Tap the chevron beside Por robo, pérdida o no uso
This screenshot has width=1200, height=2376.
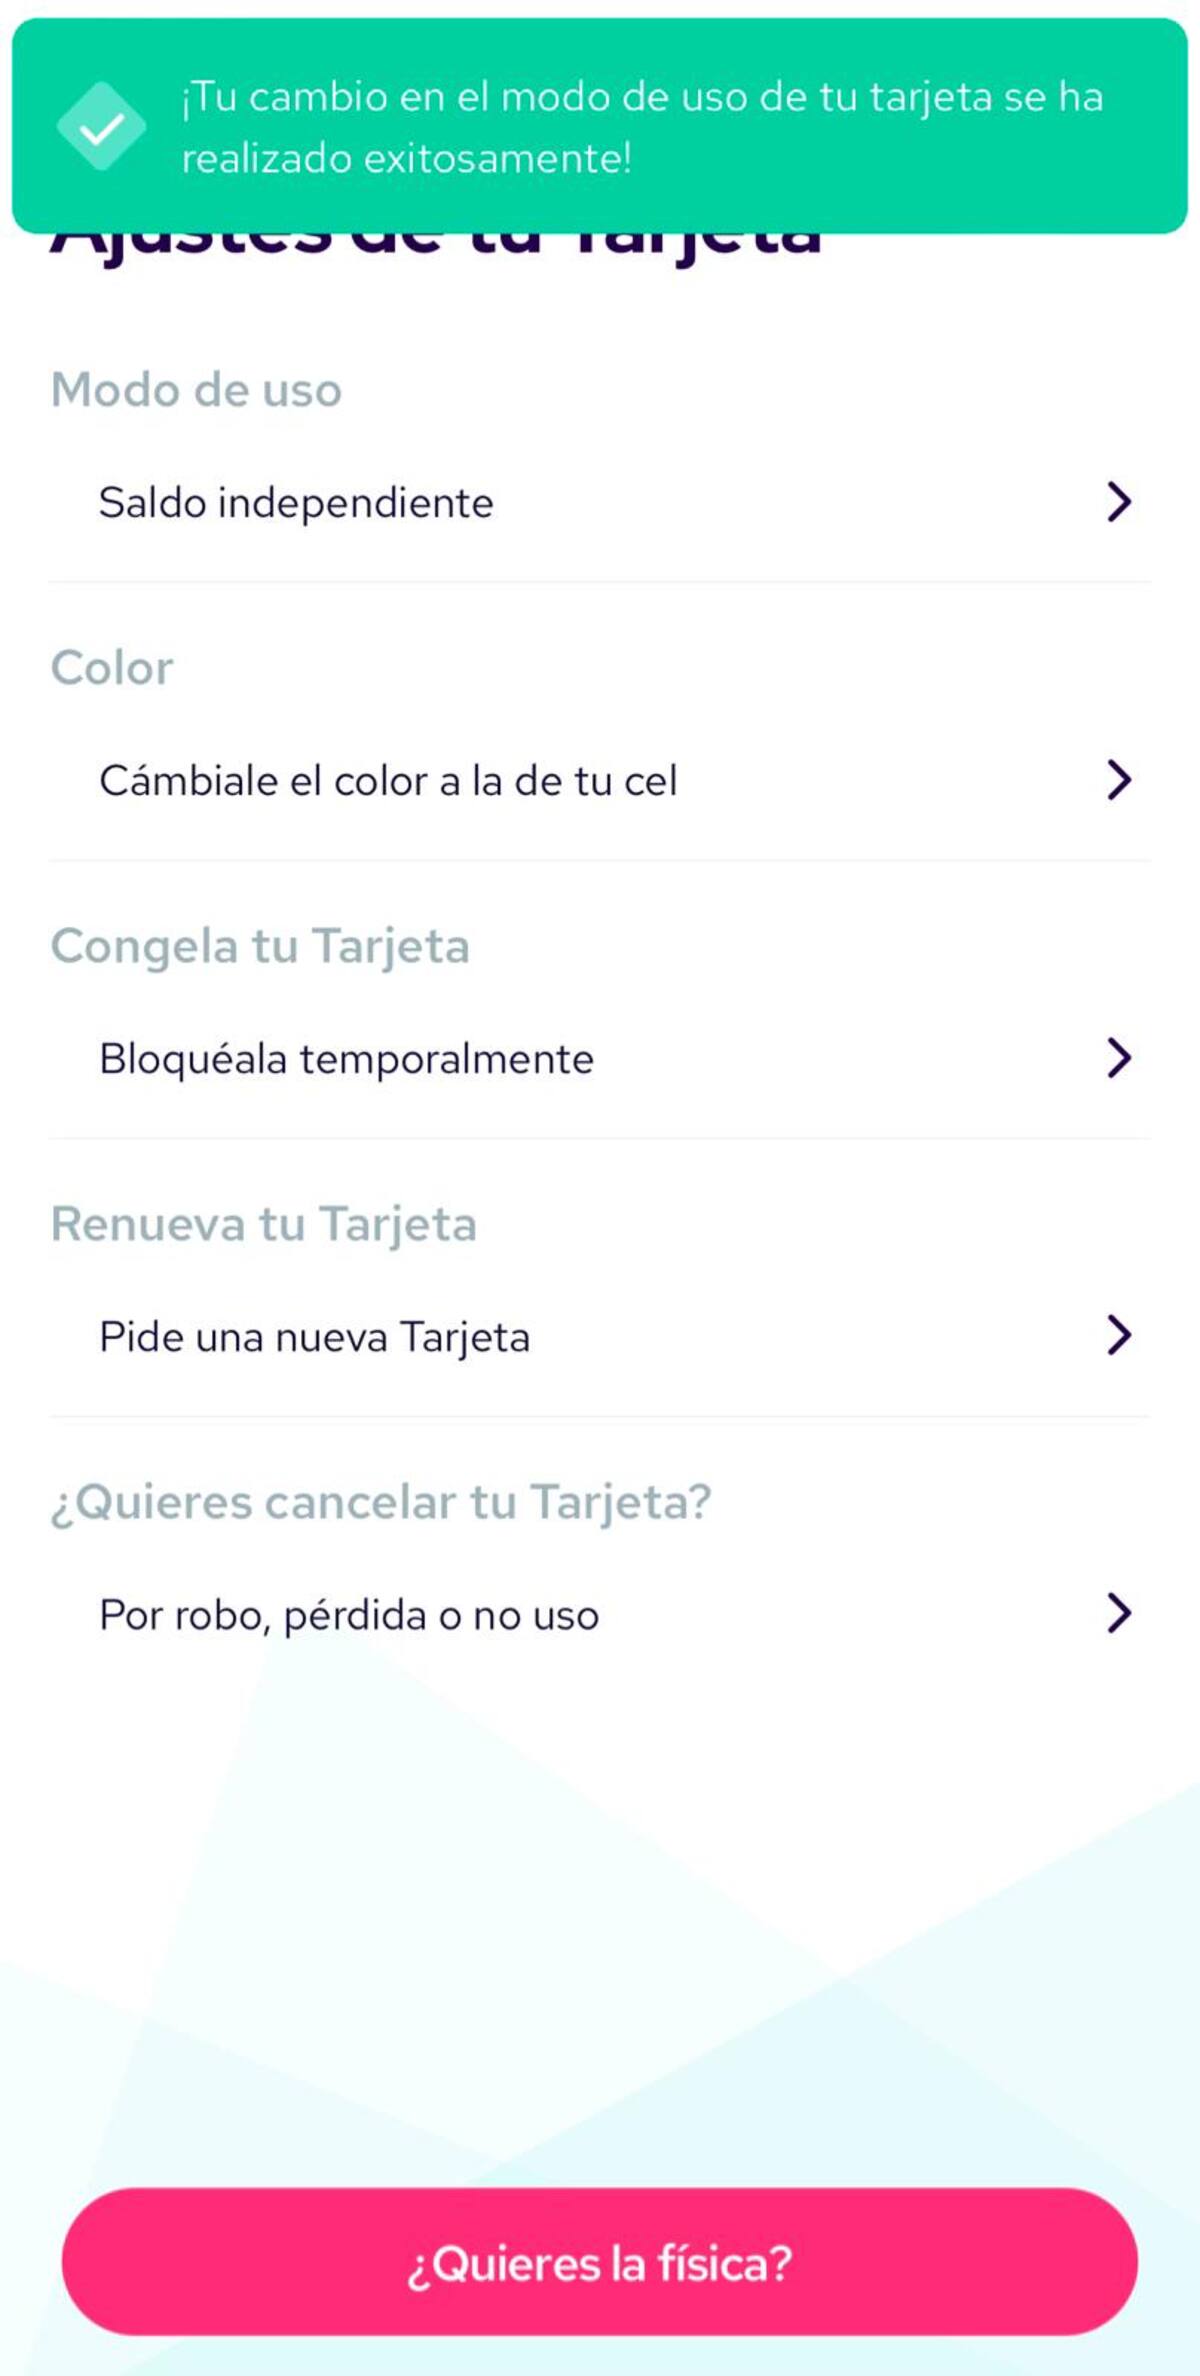coord(1119,1614)
